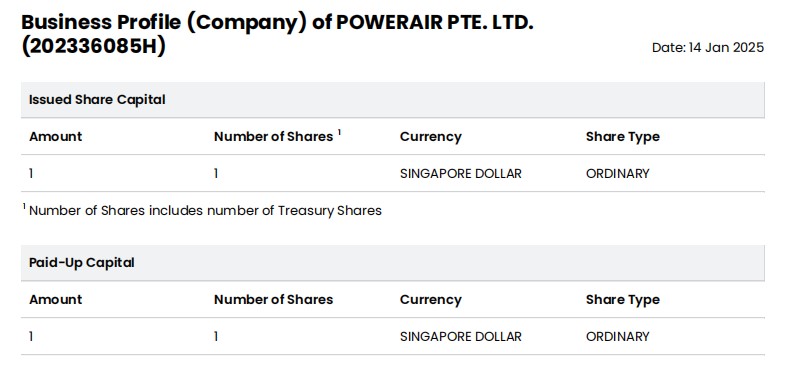Image resolution: width=788 pixels, height=365 pixels.
Task: Click Number of Shares header in Paid-Up Capital
Action: pos(273,300)
